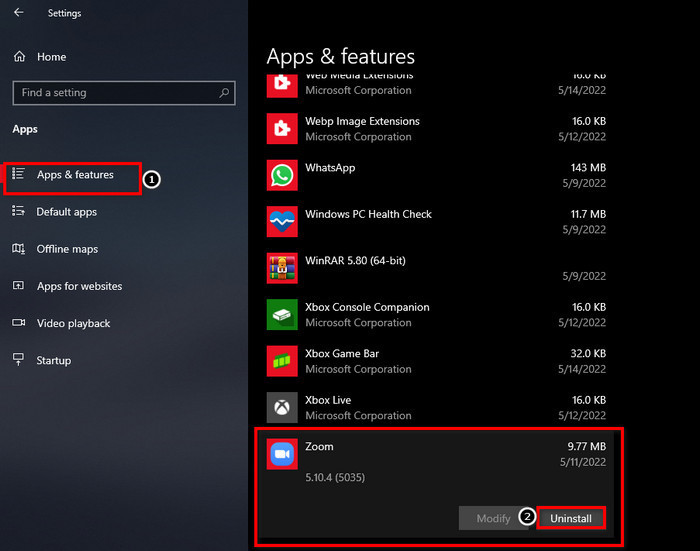The image size is (700, 551).
Task: Select the WhatsApp list entry name
Action: (330, 168)
